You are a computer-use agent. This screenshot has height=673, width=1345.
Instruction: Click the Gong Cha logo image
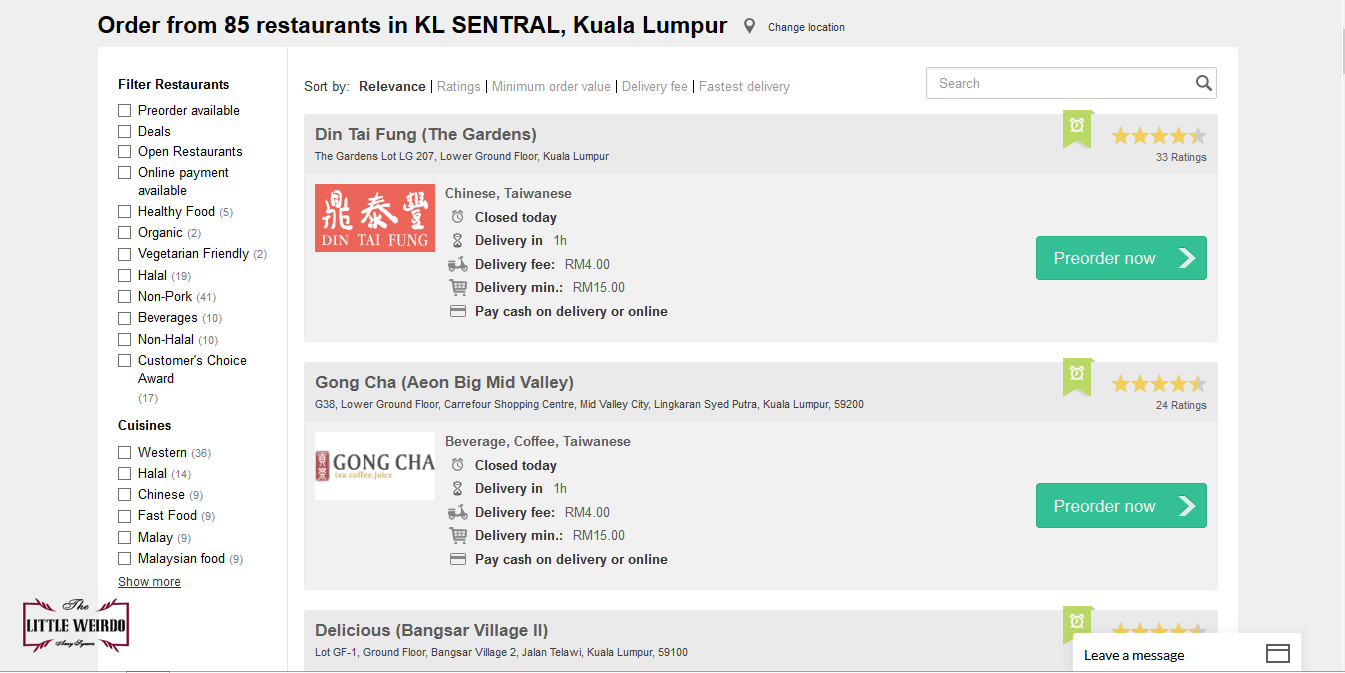point(375,466)
